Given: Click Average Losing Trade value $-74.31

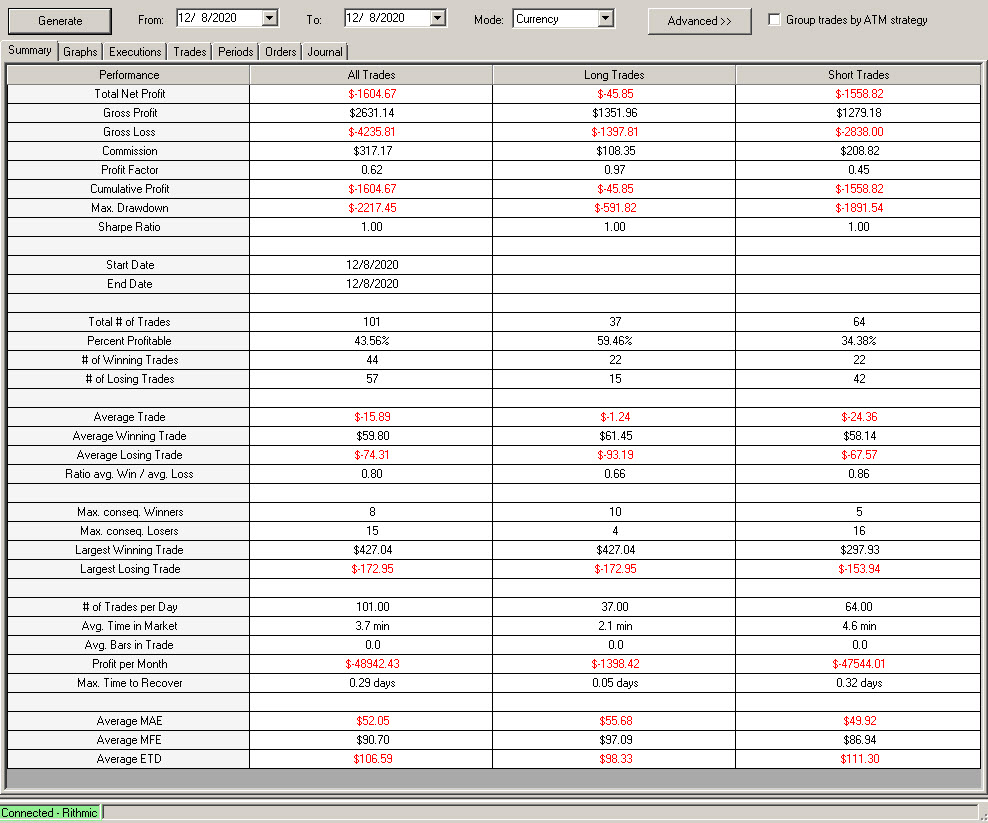Looking at the screenshot, I should point(372,455).
